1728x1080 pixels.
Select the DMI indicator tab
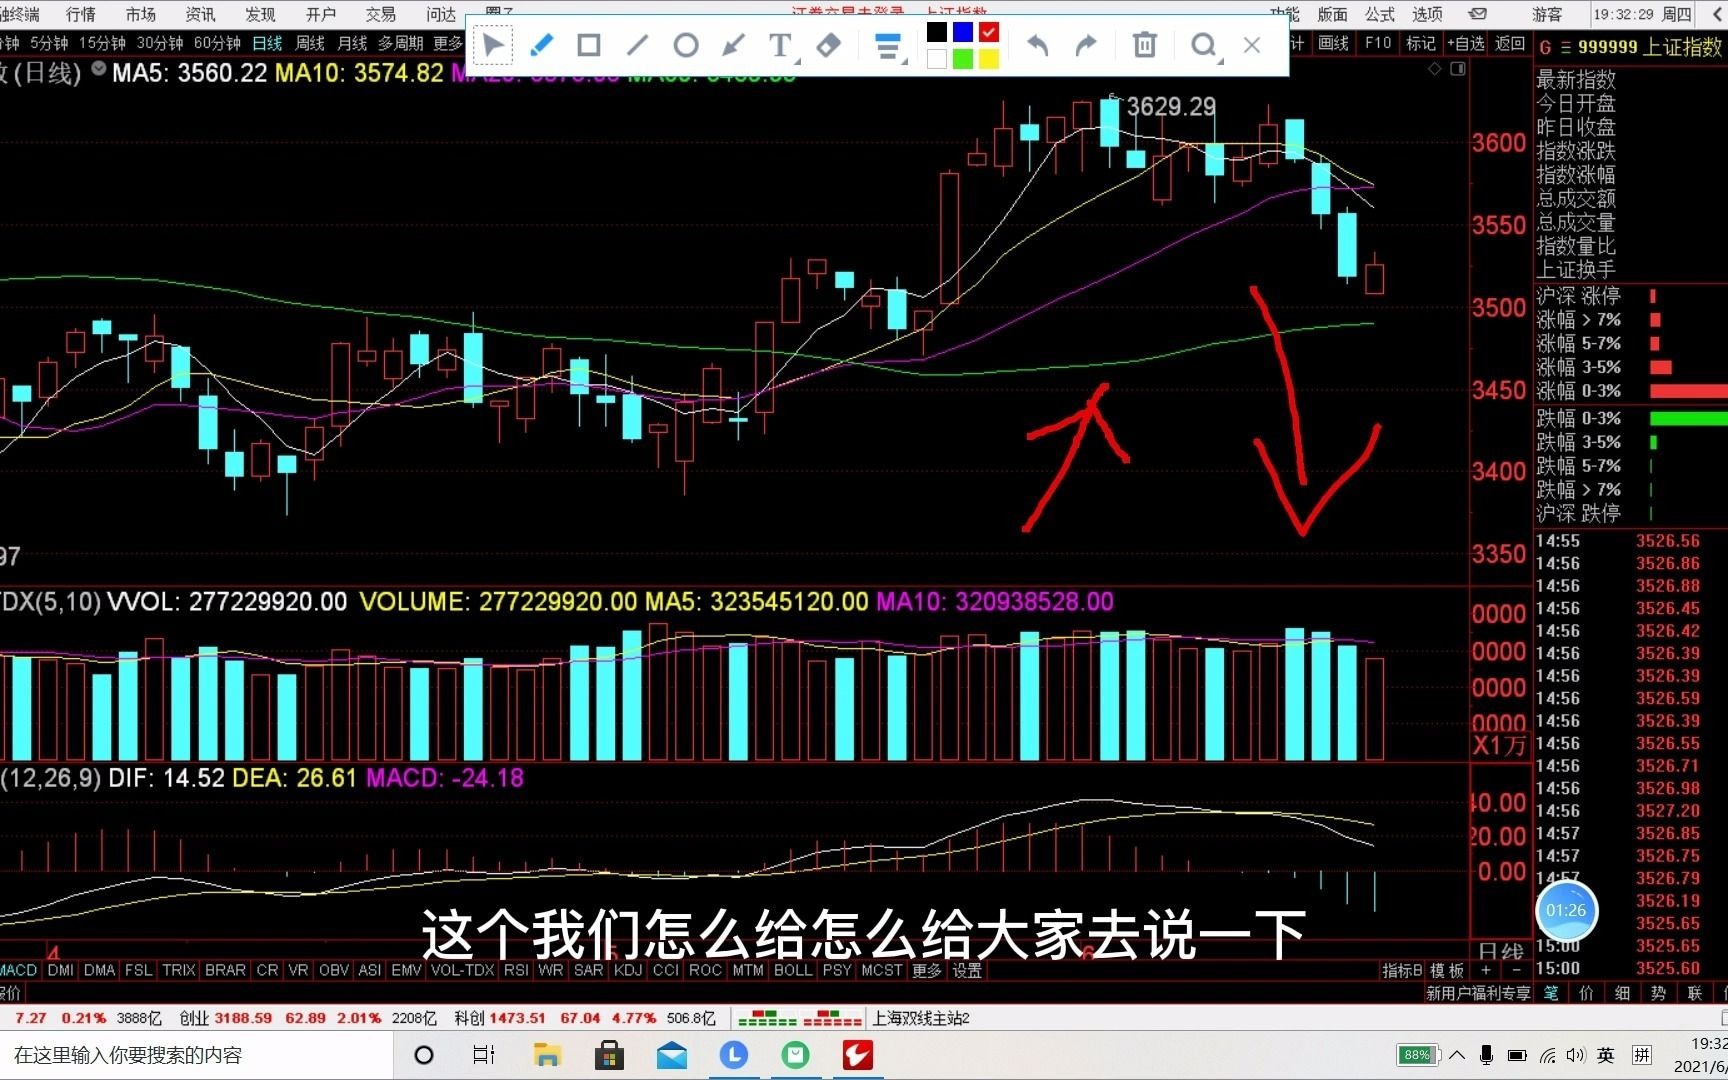[60, 970]
